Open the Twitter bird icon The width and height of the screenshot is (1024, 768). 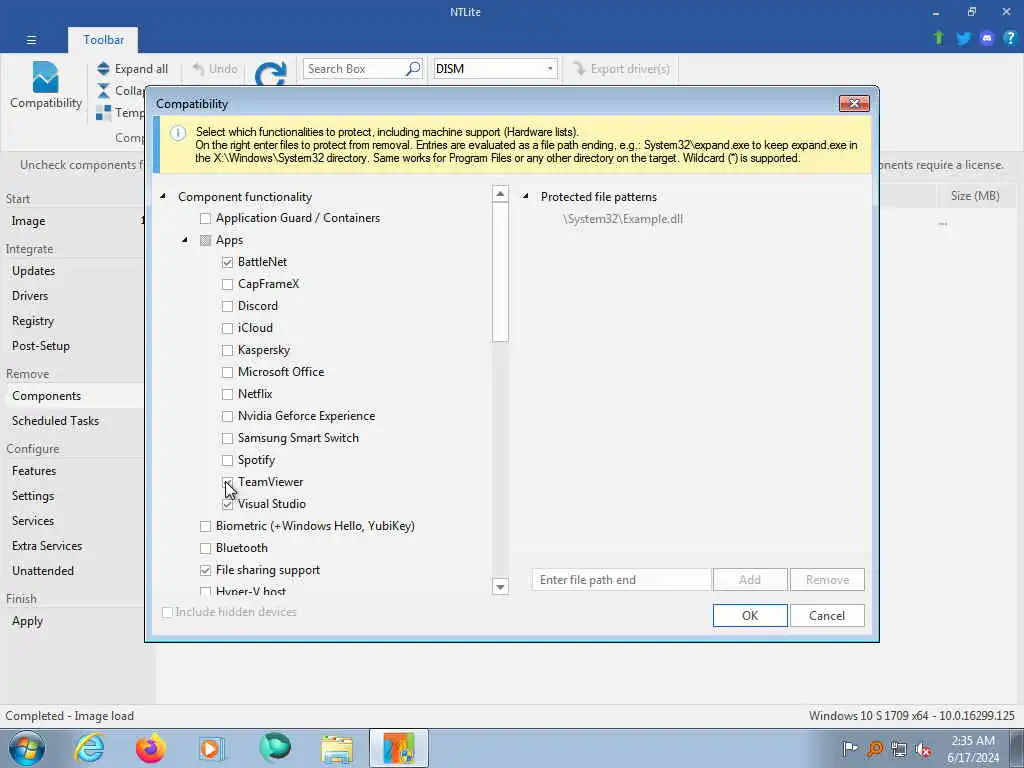[x=963, y=39]
